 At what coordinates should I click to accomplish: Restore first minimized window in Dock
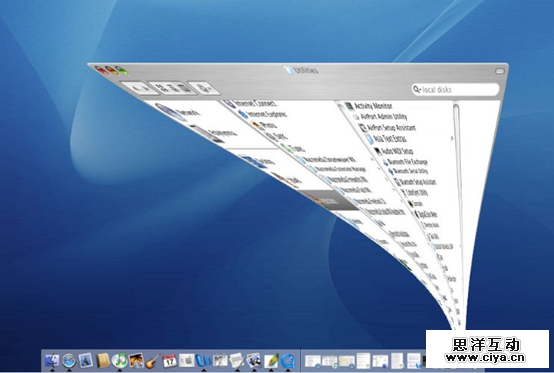point(313,361)
